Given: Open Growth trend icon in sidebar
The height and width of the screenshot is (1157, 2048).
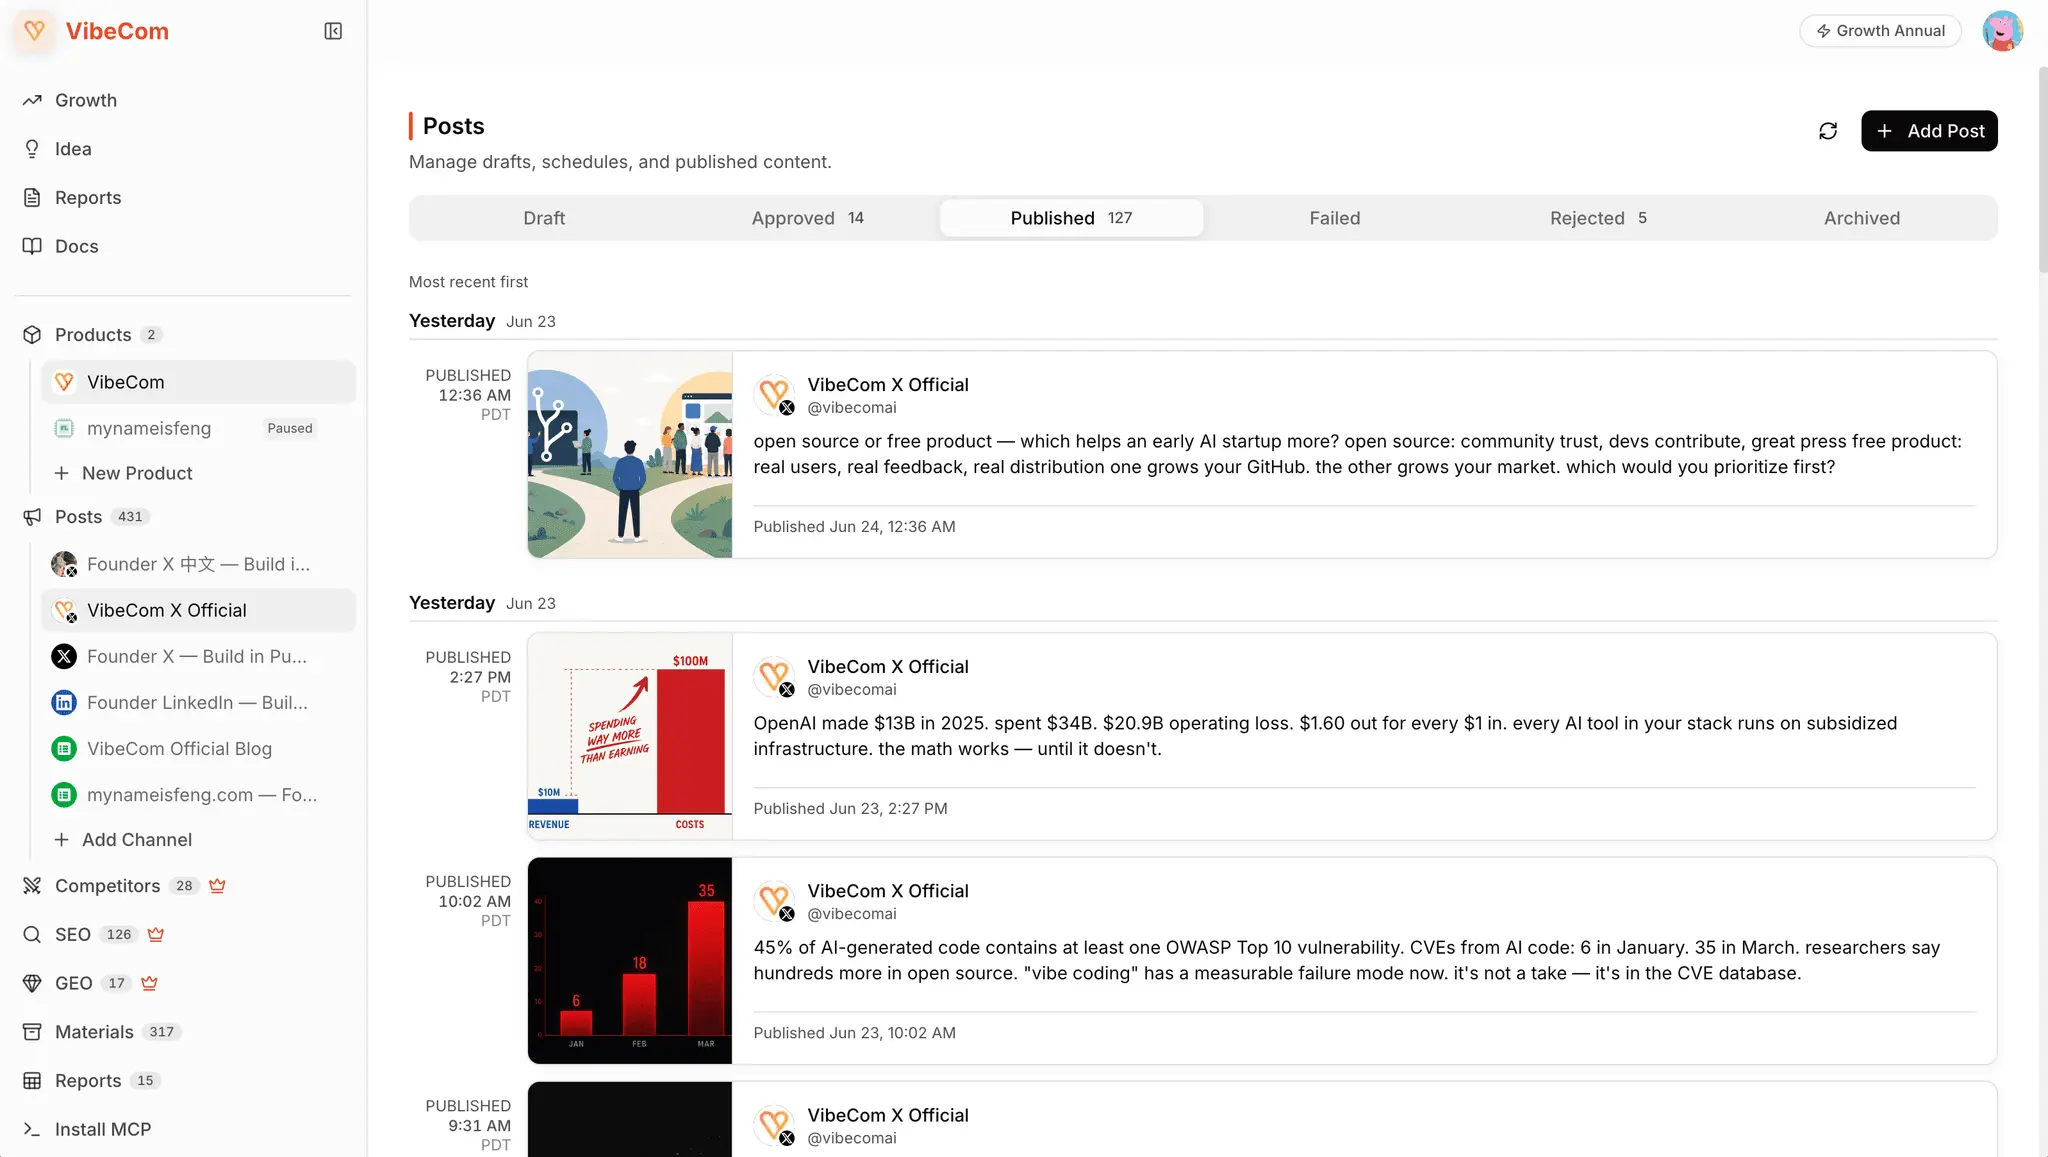Looking at the screenshot, I should [x=32, y=100].
